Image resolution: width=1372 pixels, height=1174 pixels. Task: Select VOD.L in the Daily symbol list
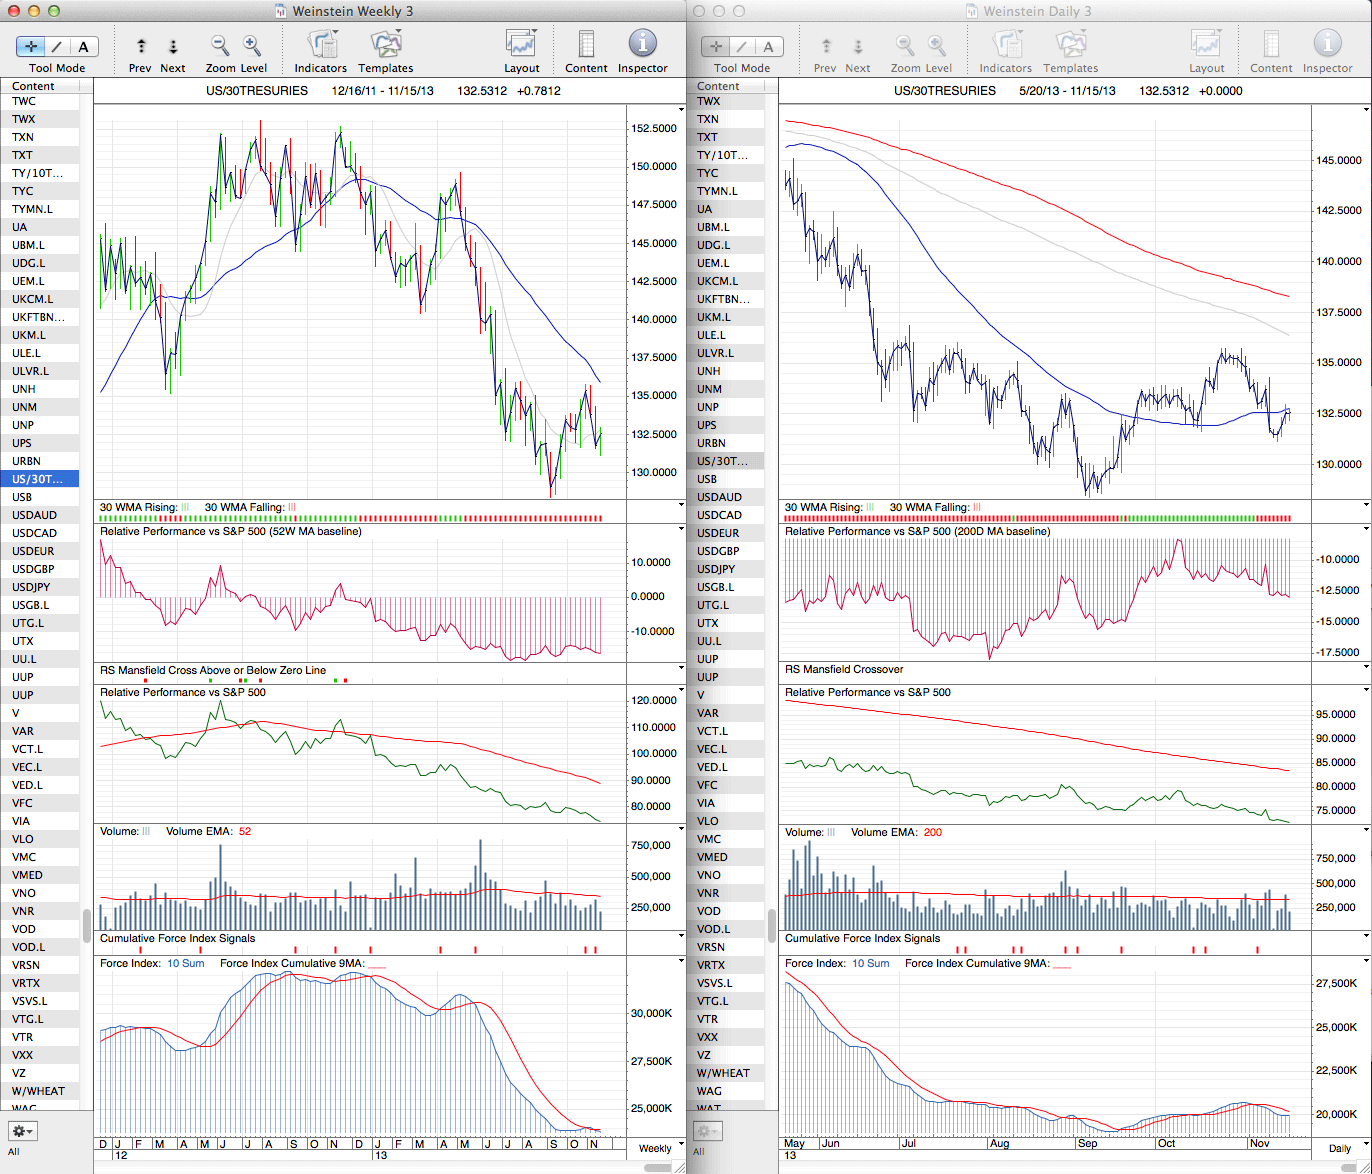(x=712, y=929)
